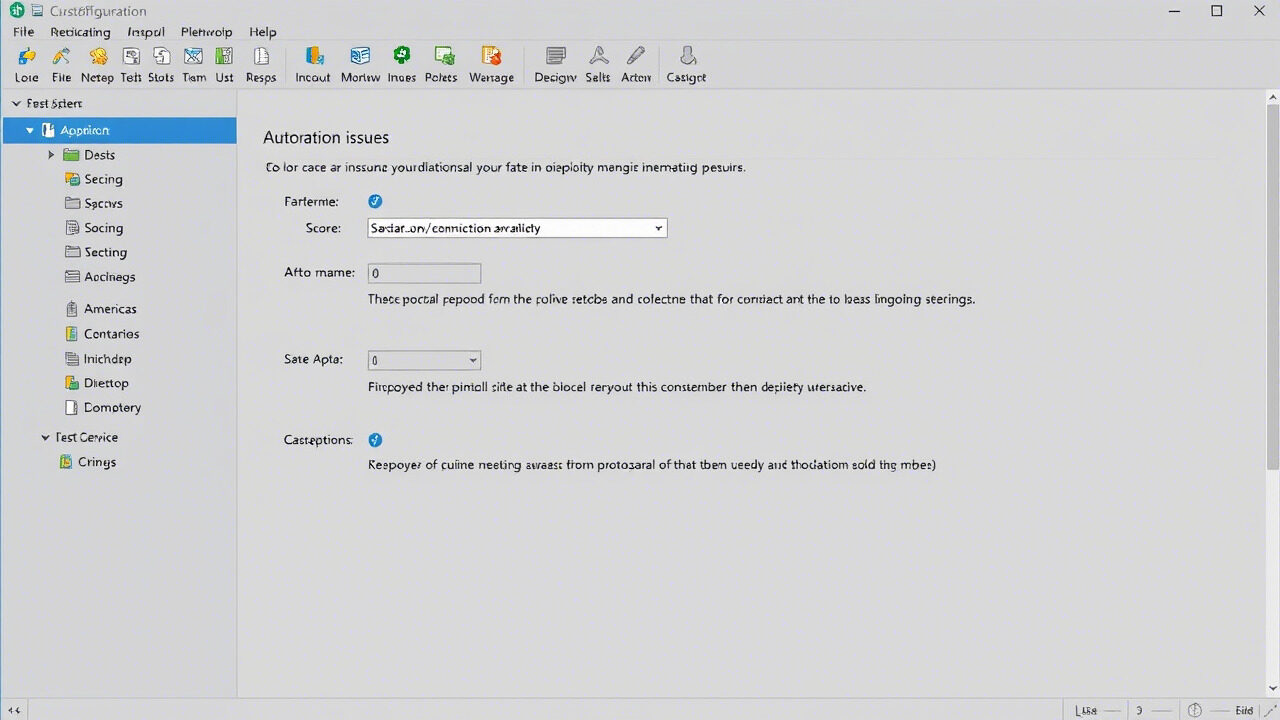Click the icon beside Contarios
The image size is (1280, 720).
[x=72, y=334]
